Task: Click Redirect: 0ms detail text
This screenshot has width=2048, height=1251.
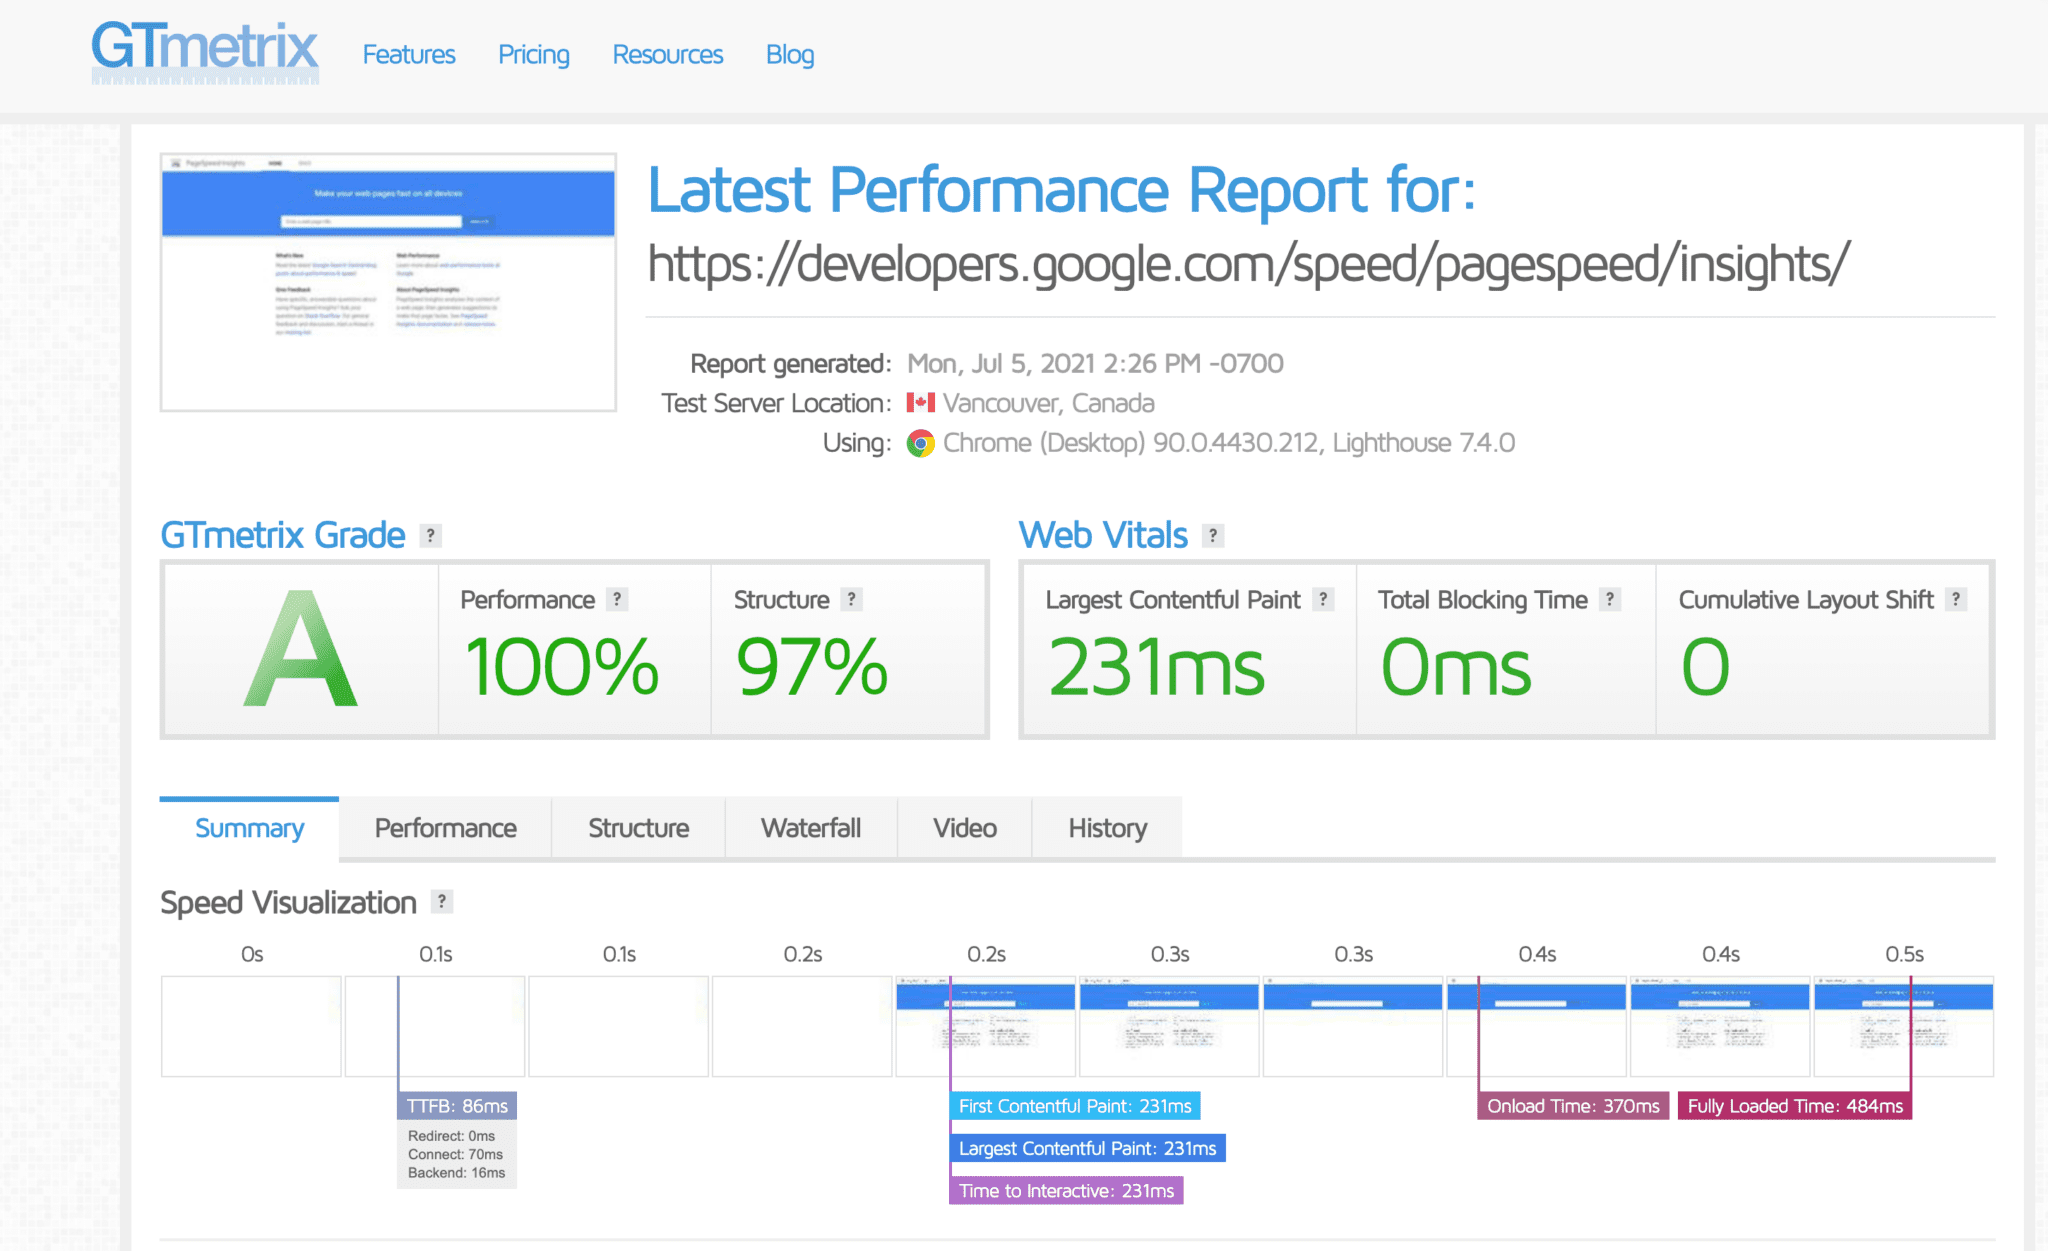Action: [x=451, y=1136]
